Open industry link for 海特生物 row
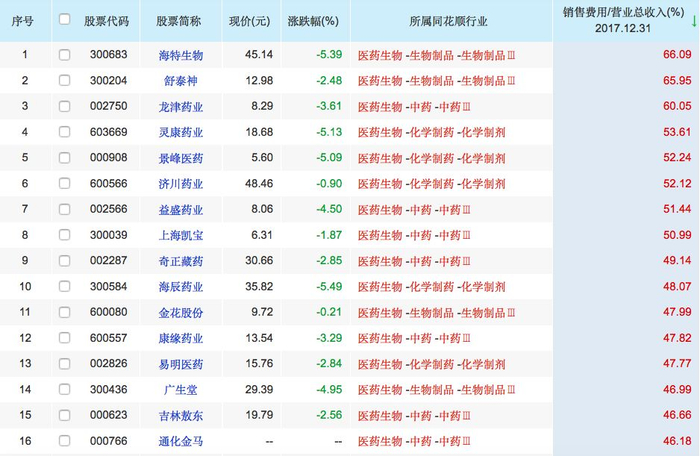The image size is (700, 456). [x=436, y=55]
